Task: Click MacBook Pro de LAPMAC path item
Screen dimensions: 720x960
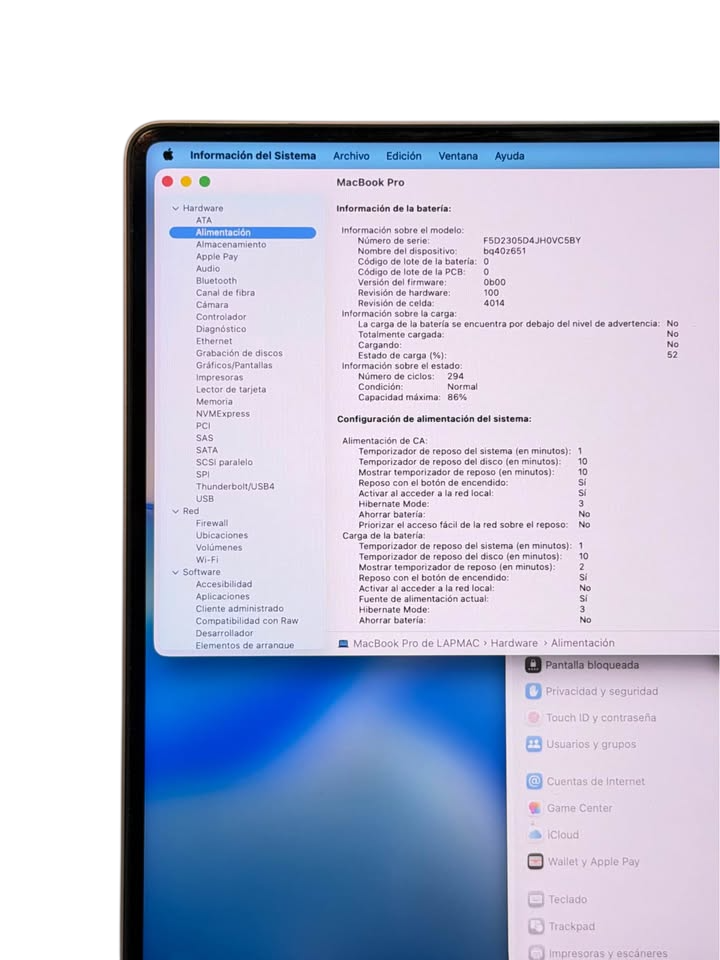Action: point(416,643)
